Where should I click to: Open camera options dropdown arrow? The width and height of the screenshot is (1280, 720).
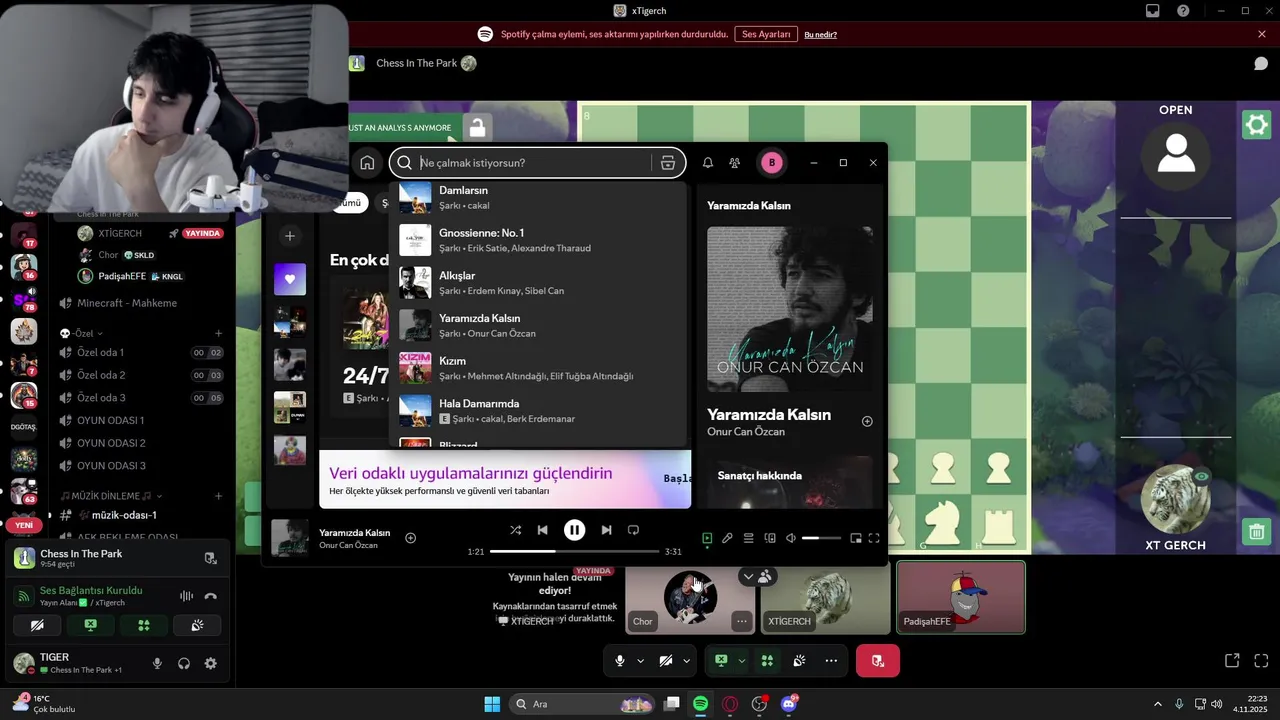pos(686,661)
